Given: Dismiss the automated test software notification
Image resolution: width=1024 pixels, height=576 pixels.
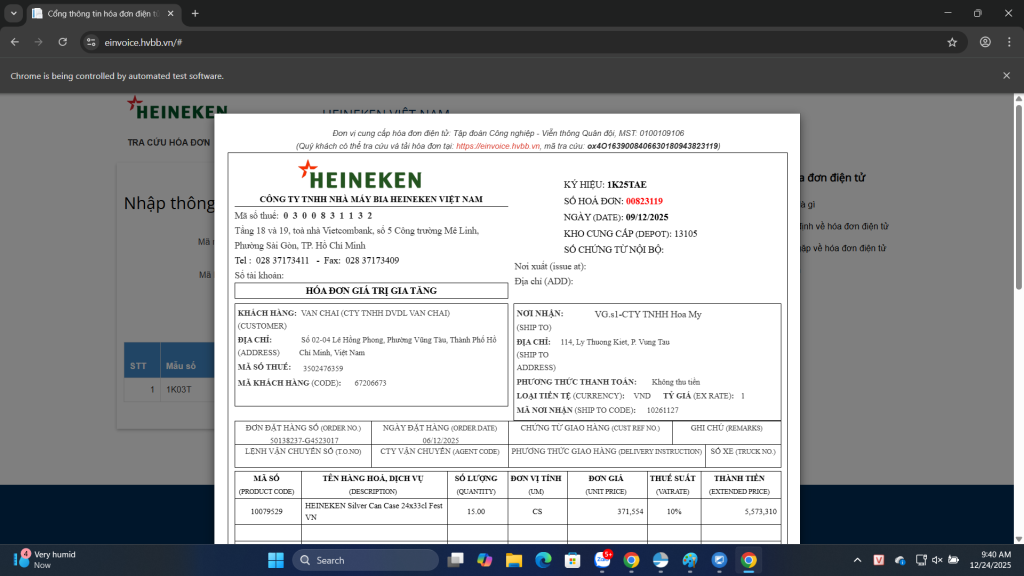Looking at the screenshot, I should pyautogui.click(x=1006, y=76).
